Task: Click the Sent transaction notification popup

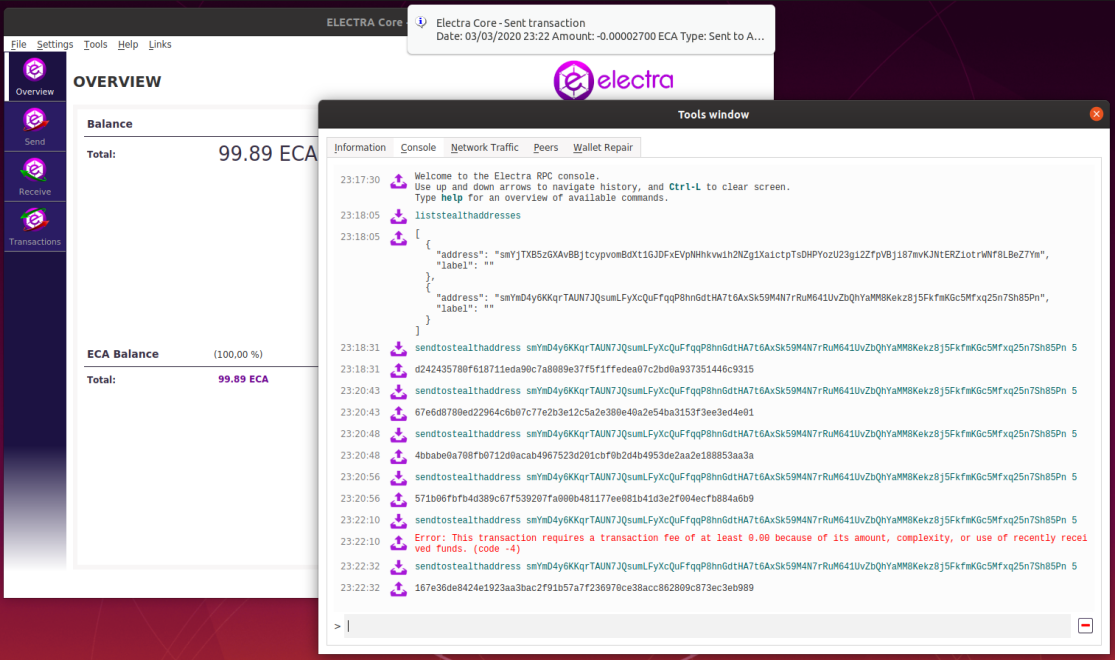Action: (x=591, y=29)
